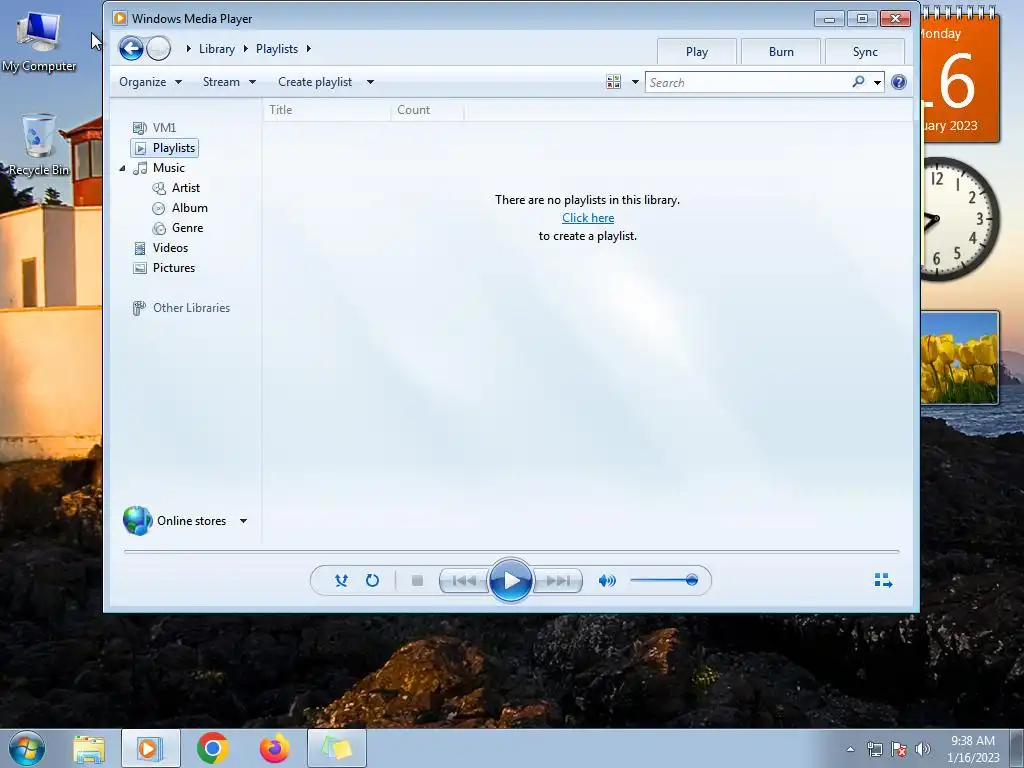Launch Chrome from the taskbar
Screen dimensions: 1024x768
tap(213, 748)
